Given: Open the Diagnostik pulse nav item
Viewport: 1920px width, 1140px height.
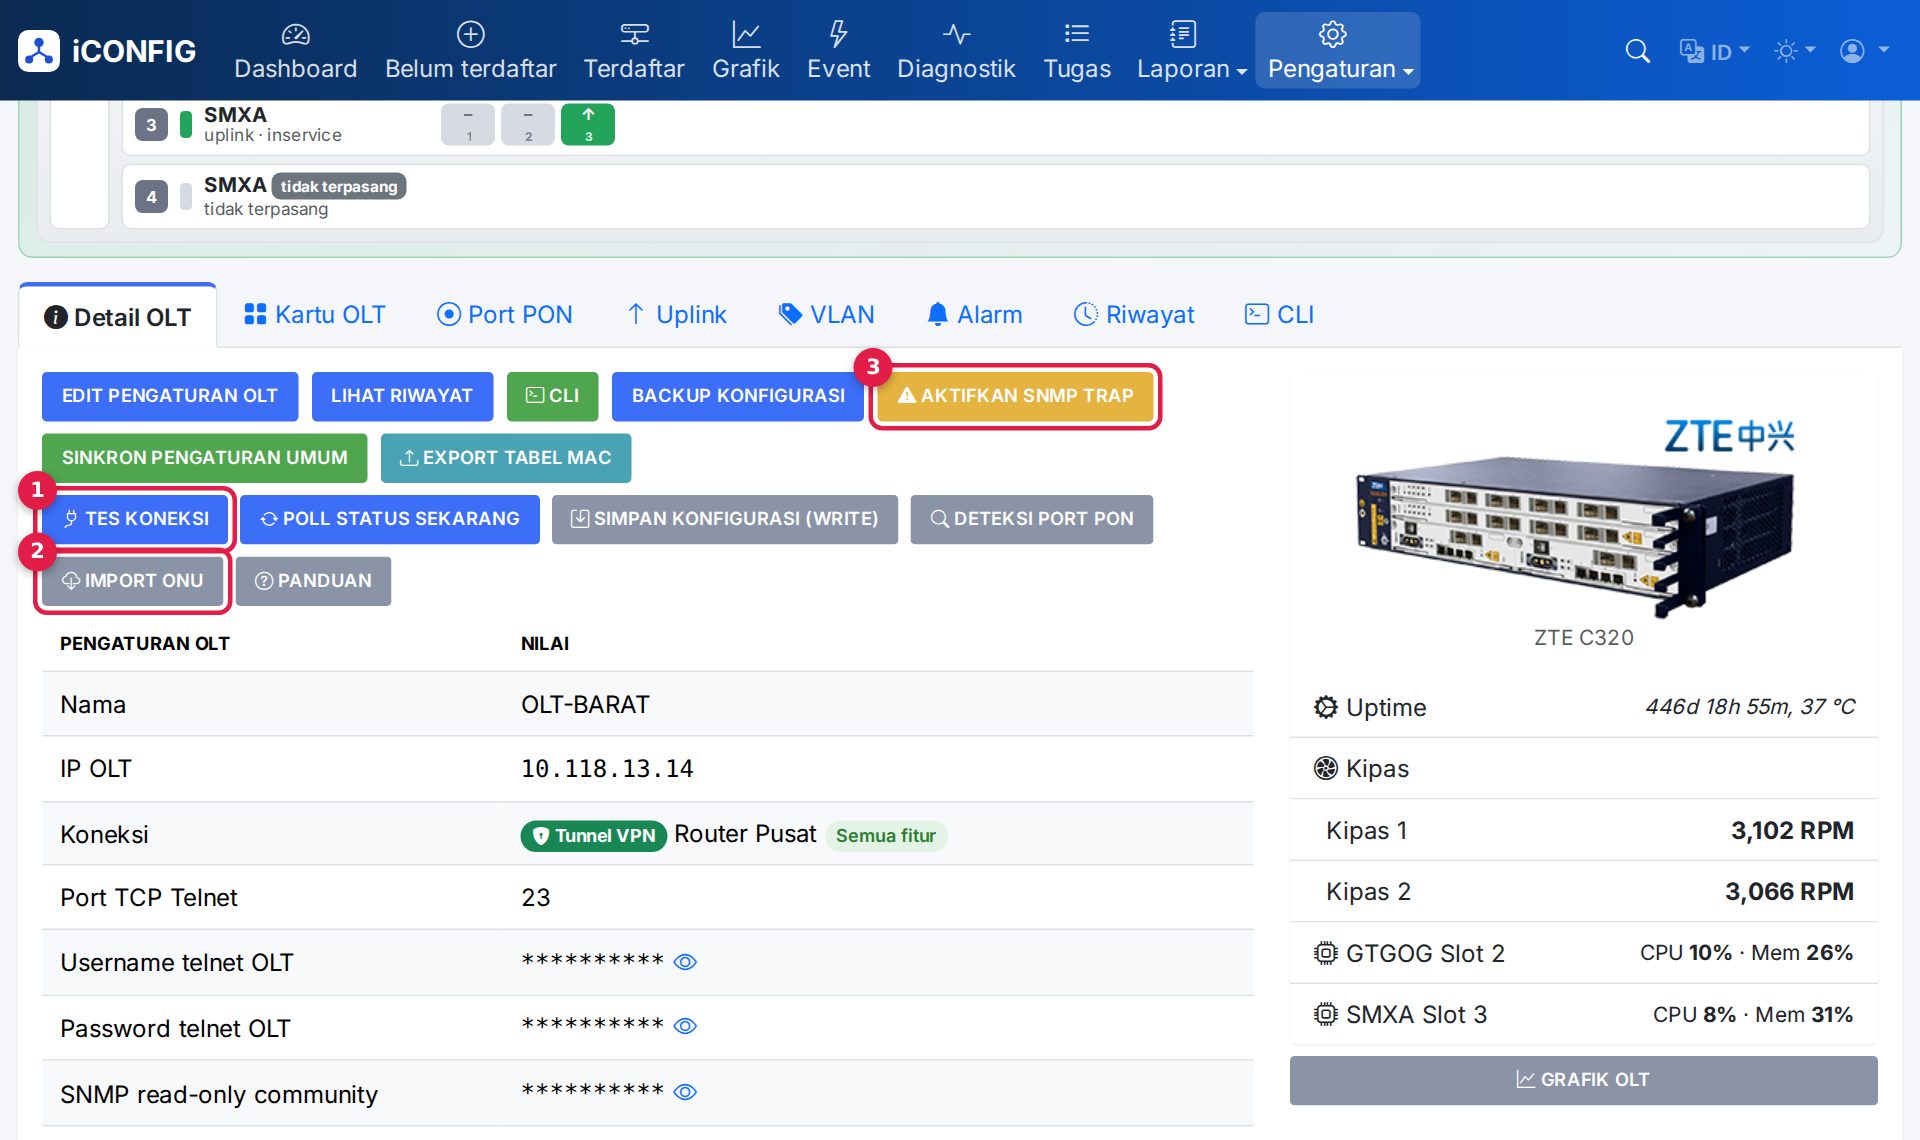Looking at the screenshot, I should 956,51.
